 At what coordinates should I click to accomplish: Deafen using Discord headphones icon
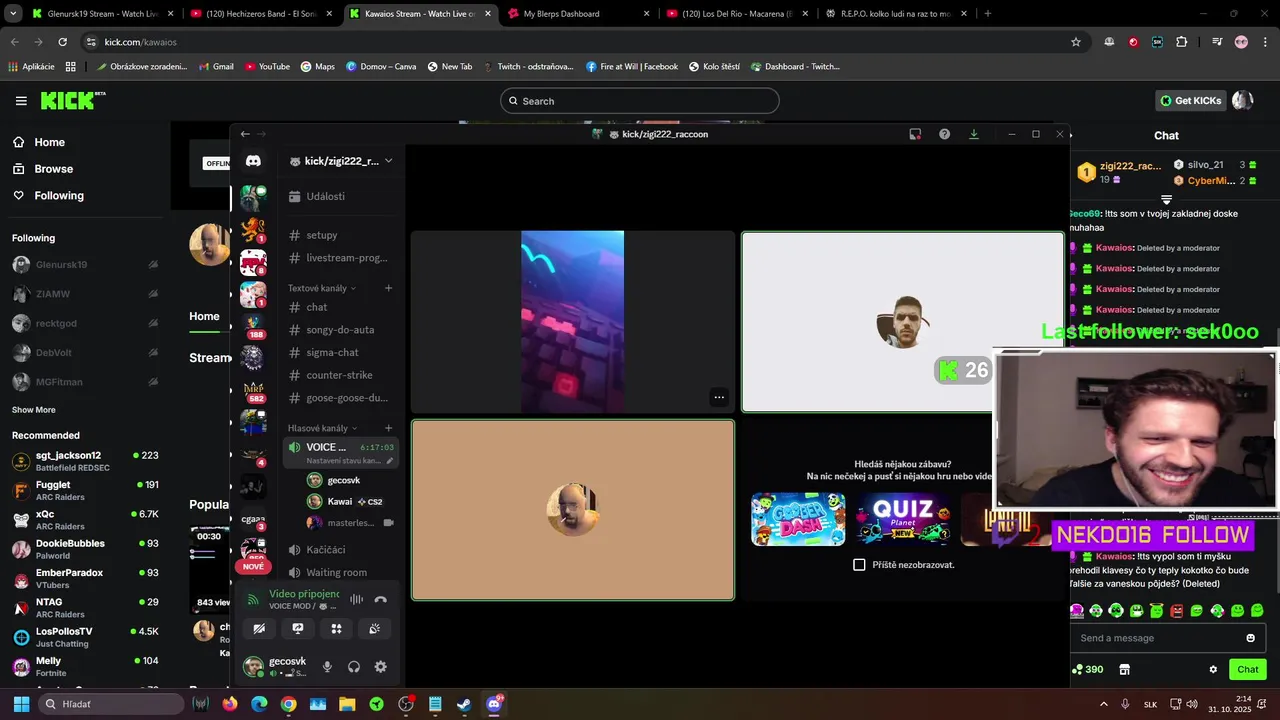coord(354,667)
